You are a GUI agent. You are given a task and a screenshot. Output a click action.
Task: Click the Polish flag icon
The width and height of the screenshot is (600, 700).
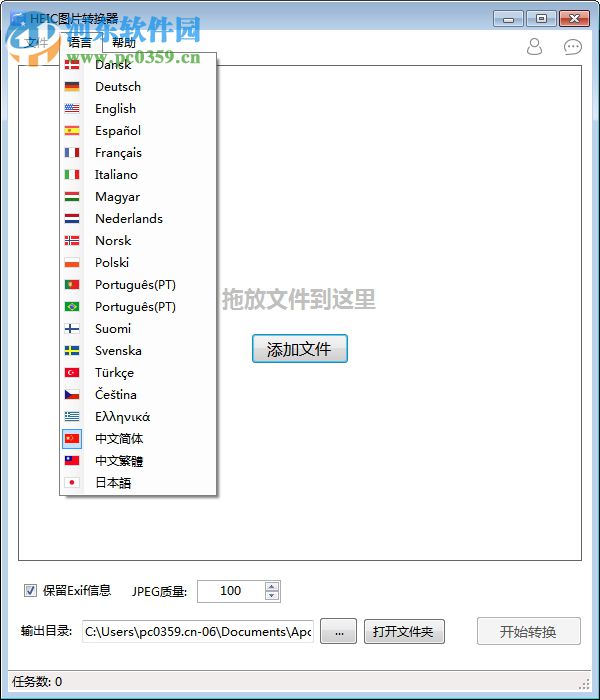pos(72,262)
